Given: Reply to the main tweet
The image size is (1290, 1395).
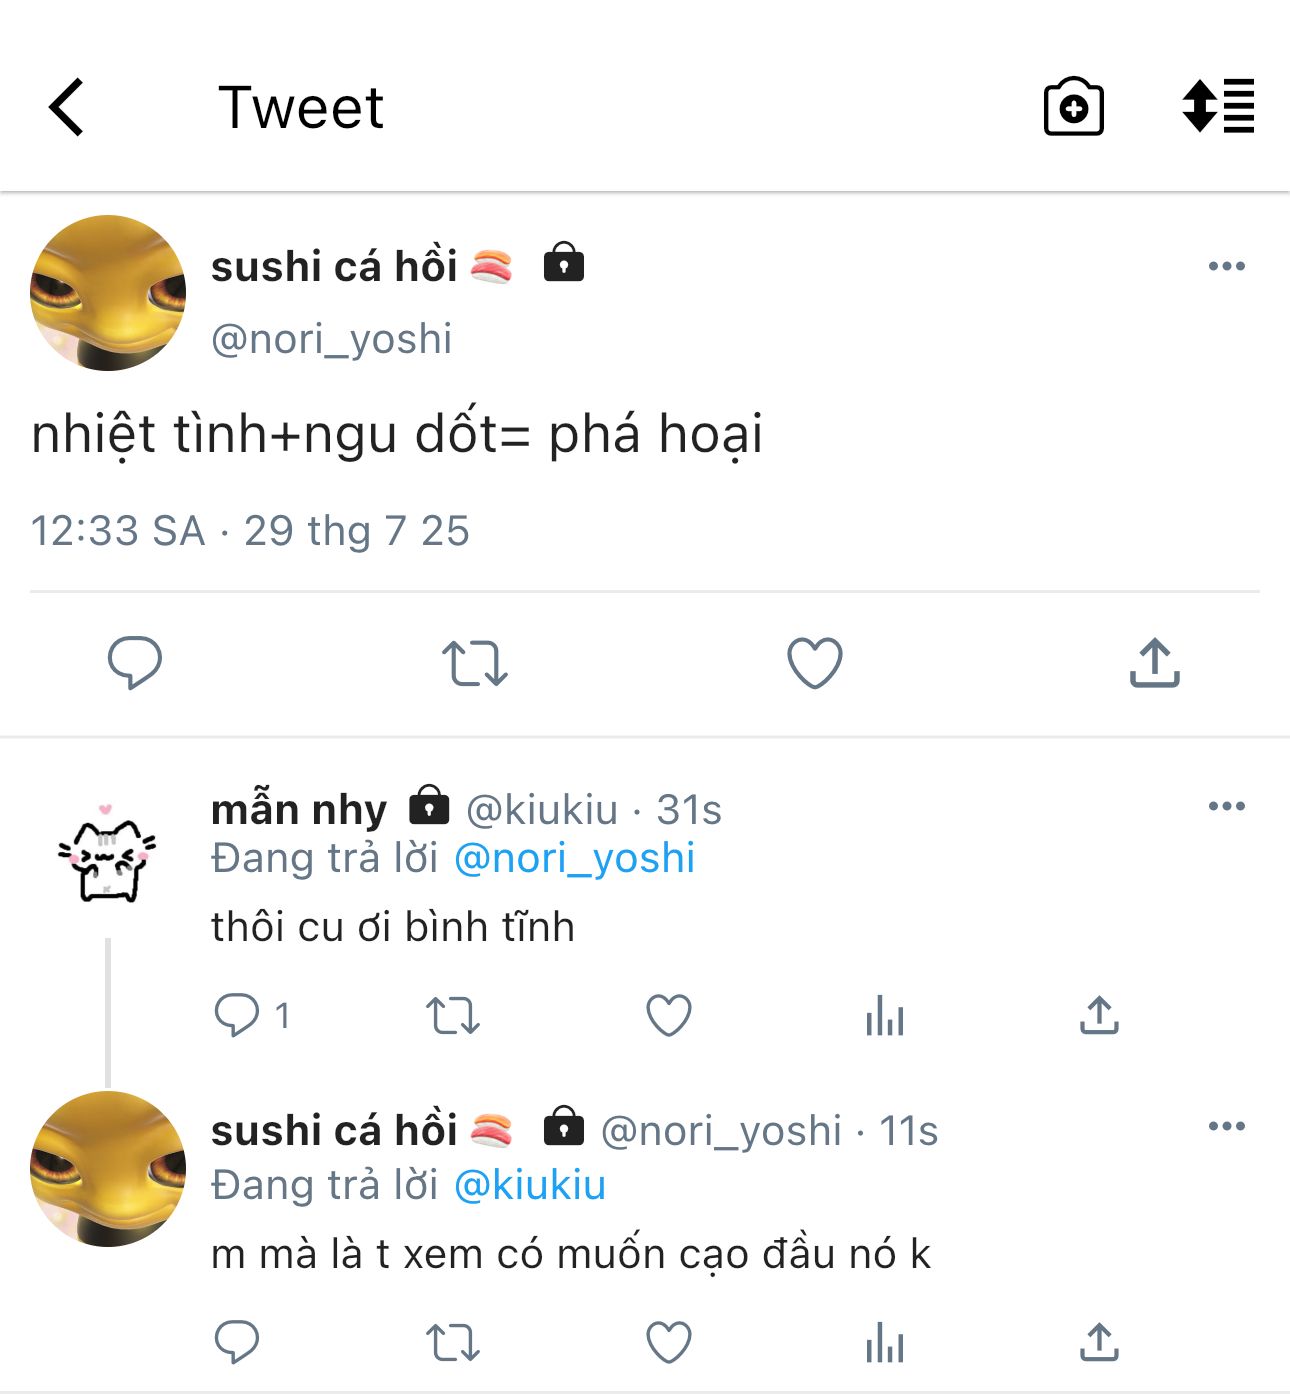Looking at the screenshot, I should tap(135, 662).
